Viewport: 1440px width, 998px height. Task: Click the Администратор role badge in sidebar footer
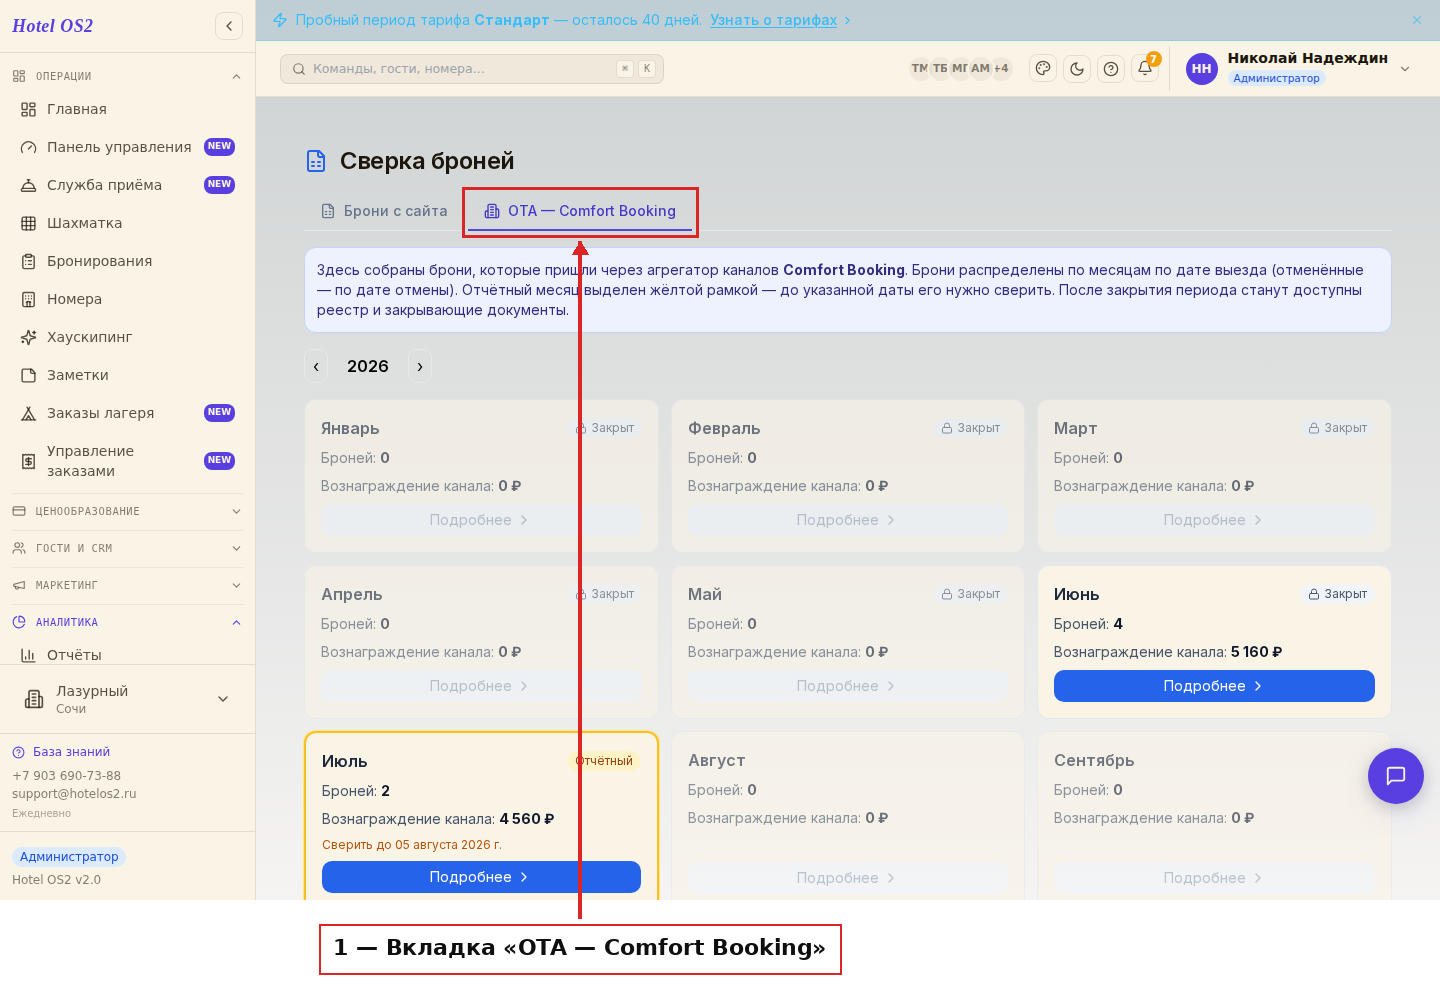tap(69, 857)
